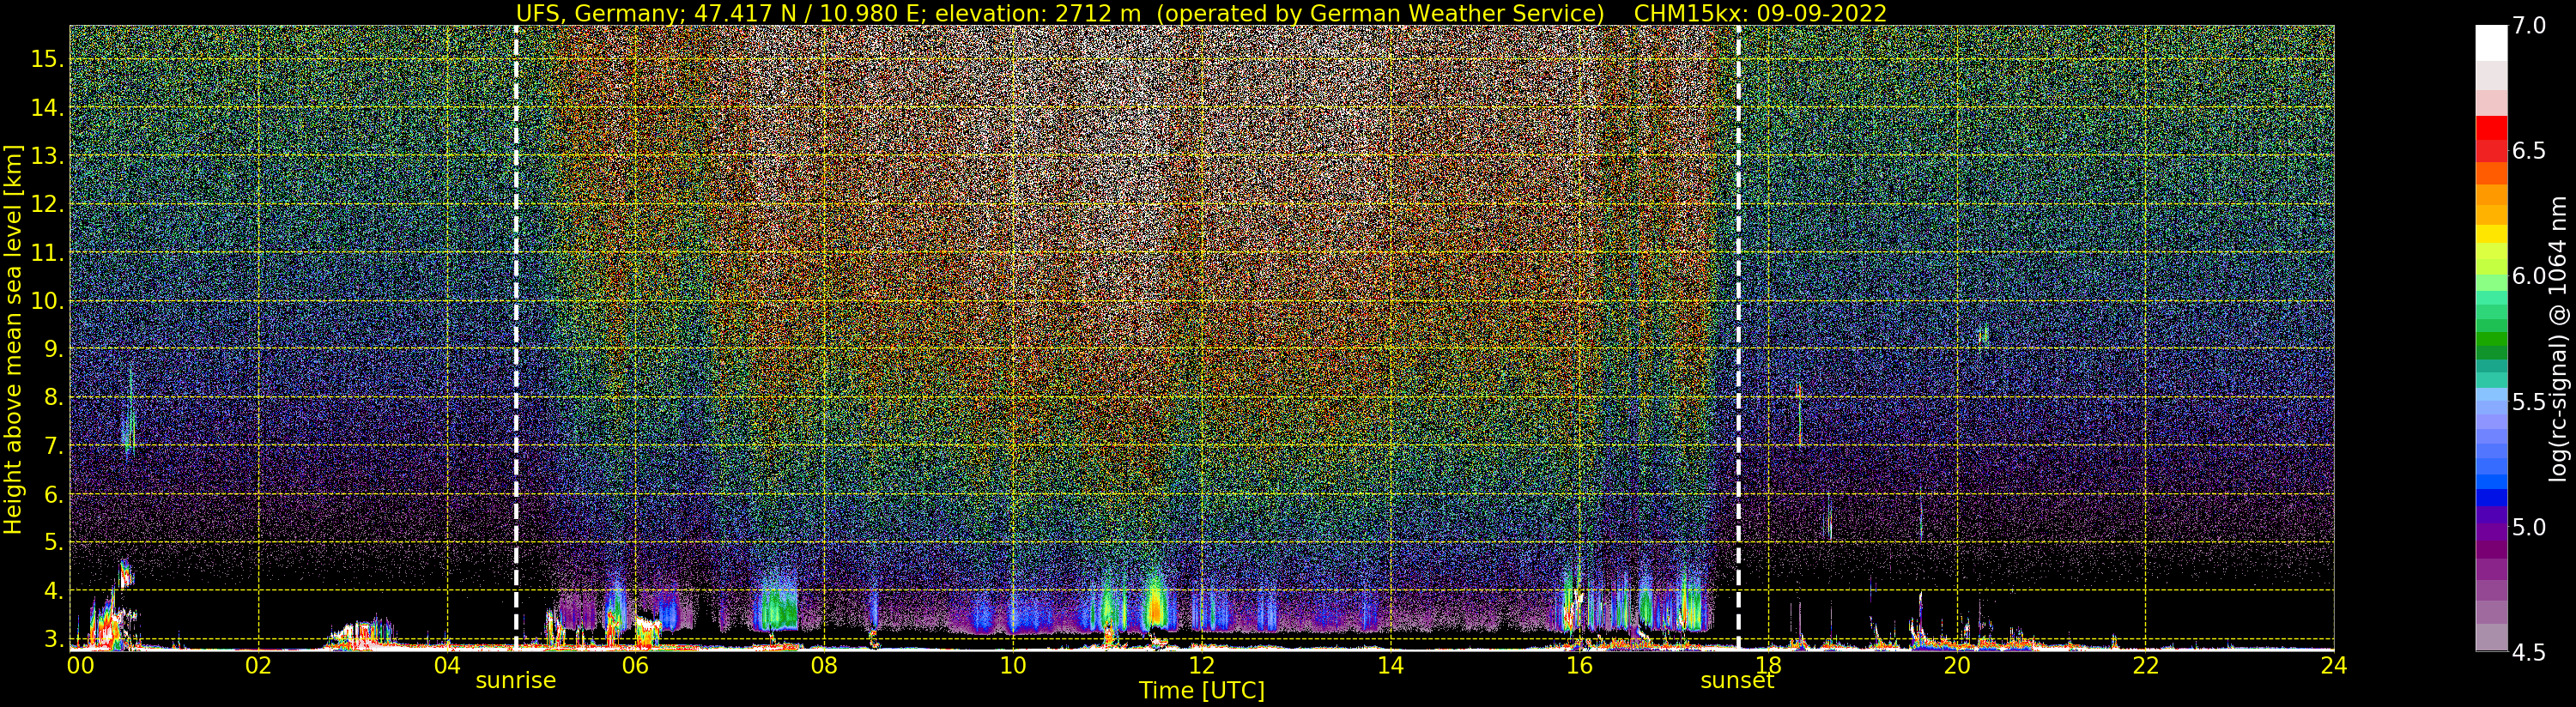Click height axis tick '4.'
Screen dimensions: 2576x707
click(x=54, y=591)
